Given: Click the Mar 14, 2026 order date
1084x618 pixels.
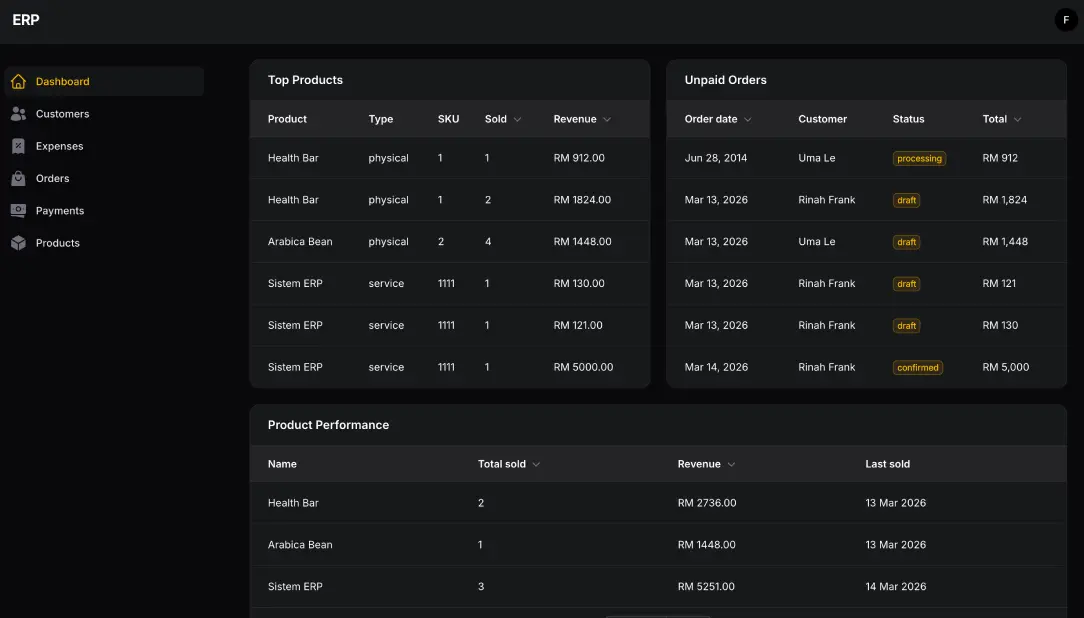Looking at the screenshot, I should tap(716, 367).
